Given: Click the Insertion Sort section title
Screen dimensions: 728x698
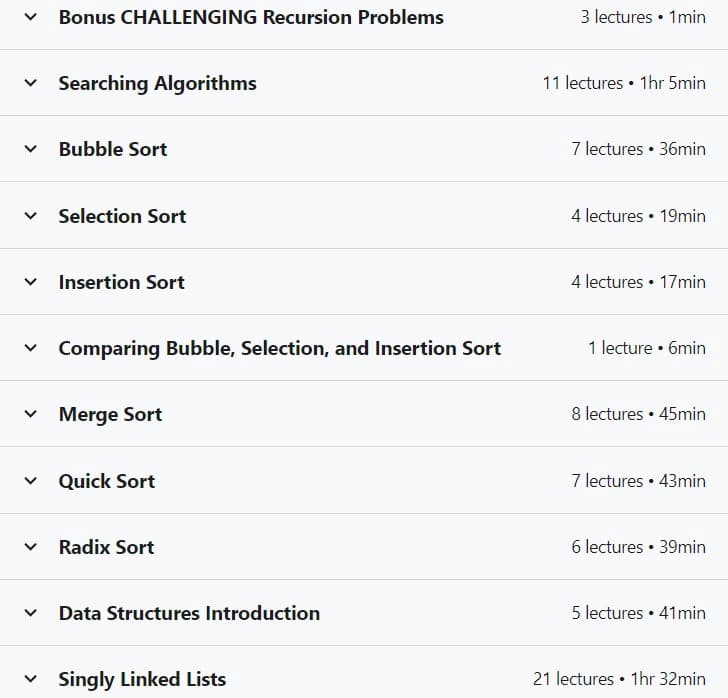Looking at the screenshot, I should click(122, 282).
